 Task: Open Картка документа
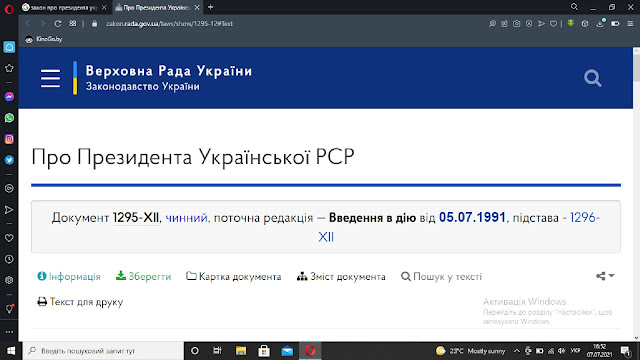pyautogui.click(x=233, y=276)
